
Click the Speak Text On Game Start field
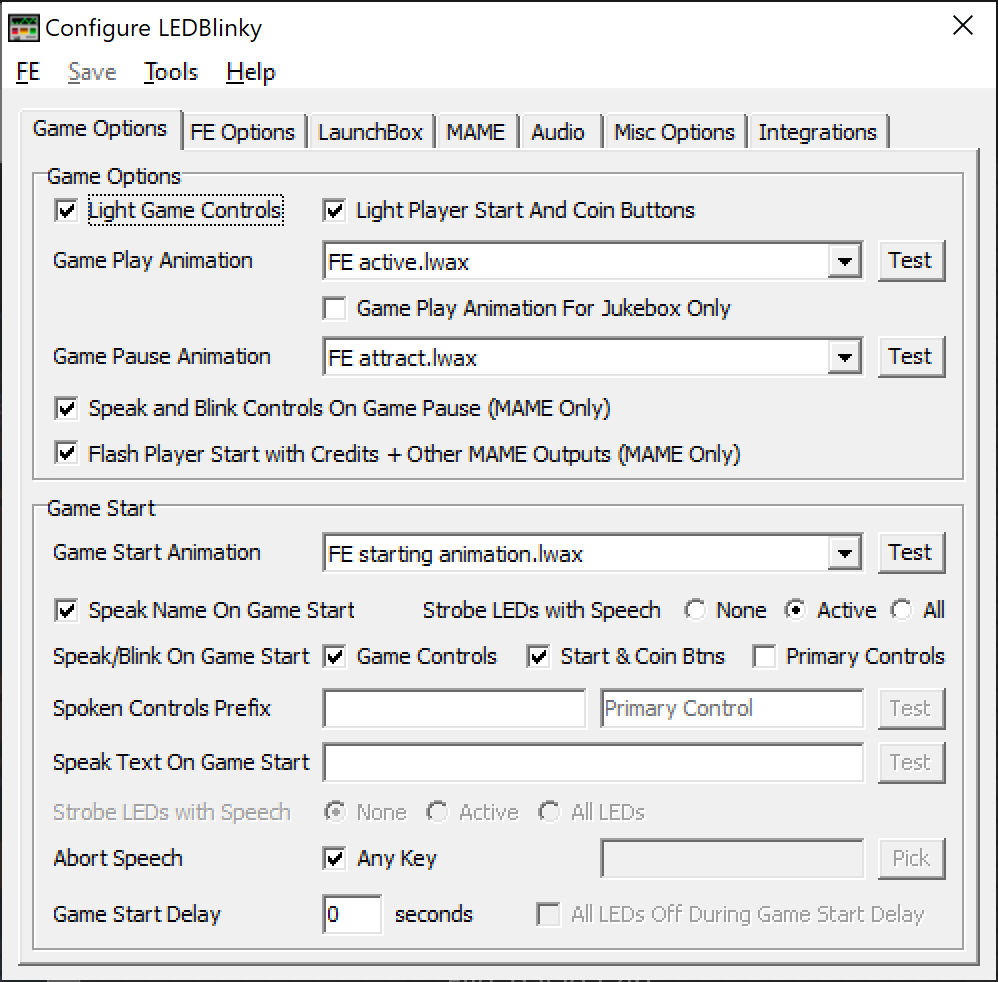(593, 762)
